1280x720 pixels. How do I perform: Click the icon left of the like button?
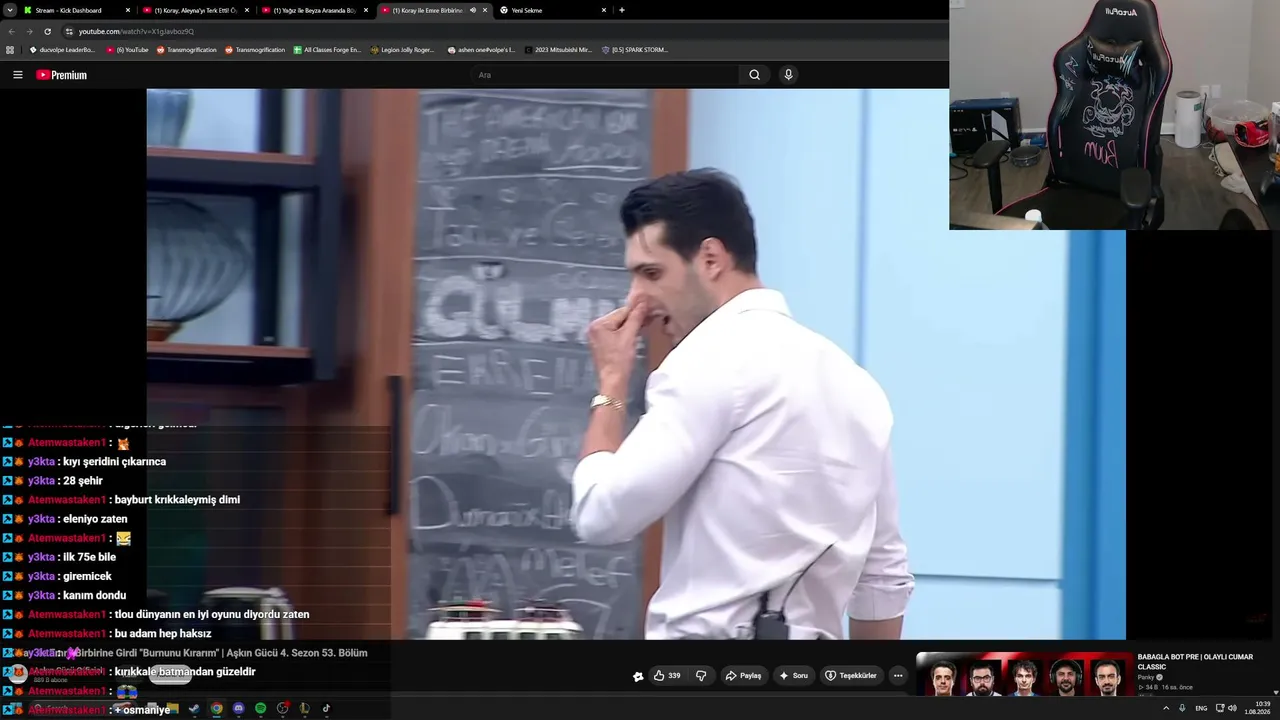638,676
